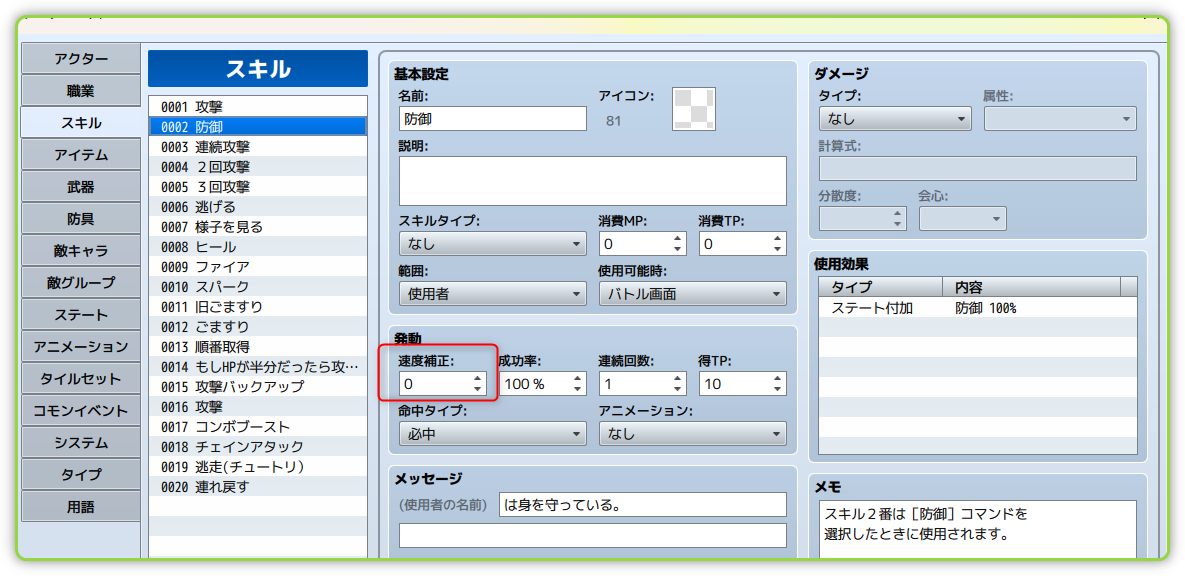Open the 武器 database tab
Viewport: 1185px width, 576px height.
point(81,187)
